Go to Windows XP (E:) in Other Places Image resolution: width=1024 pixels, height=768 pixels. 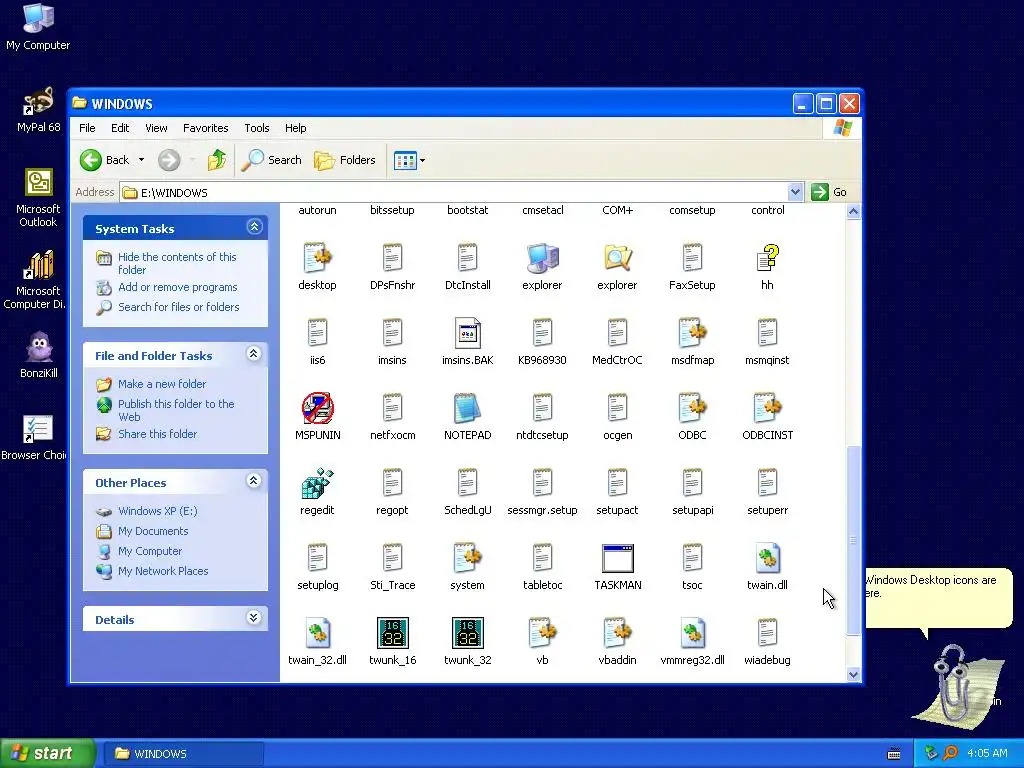[157, 511]
